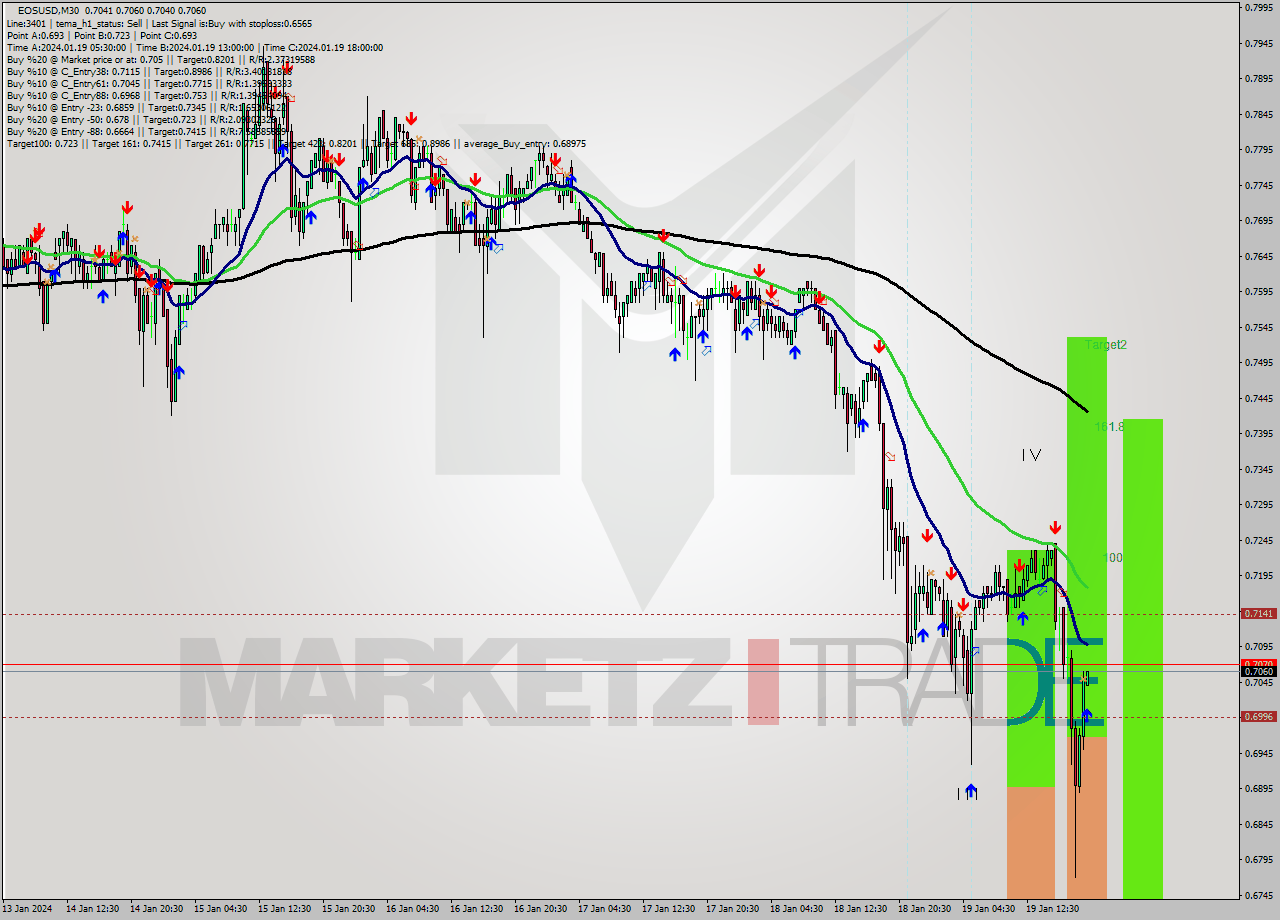Click the 0.6845 price axis label

pos(1257,824)
